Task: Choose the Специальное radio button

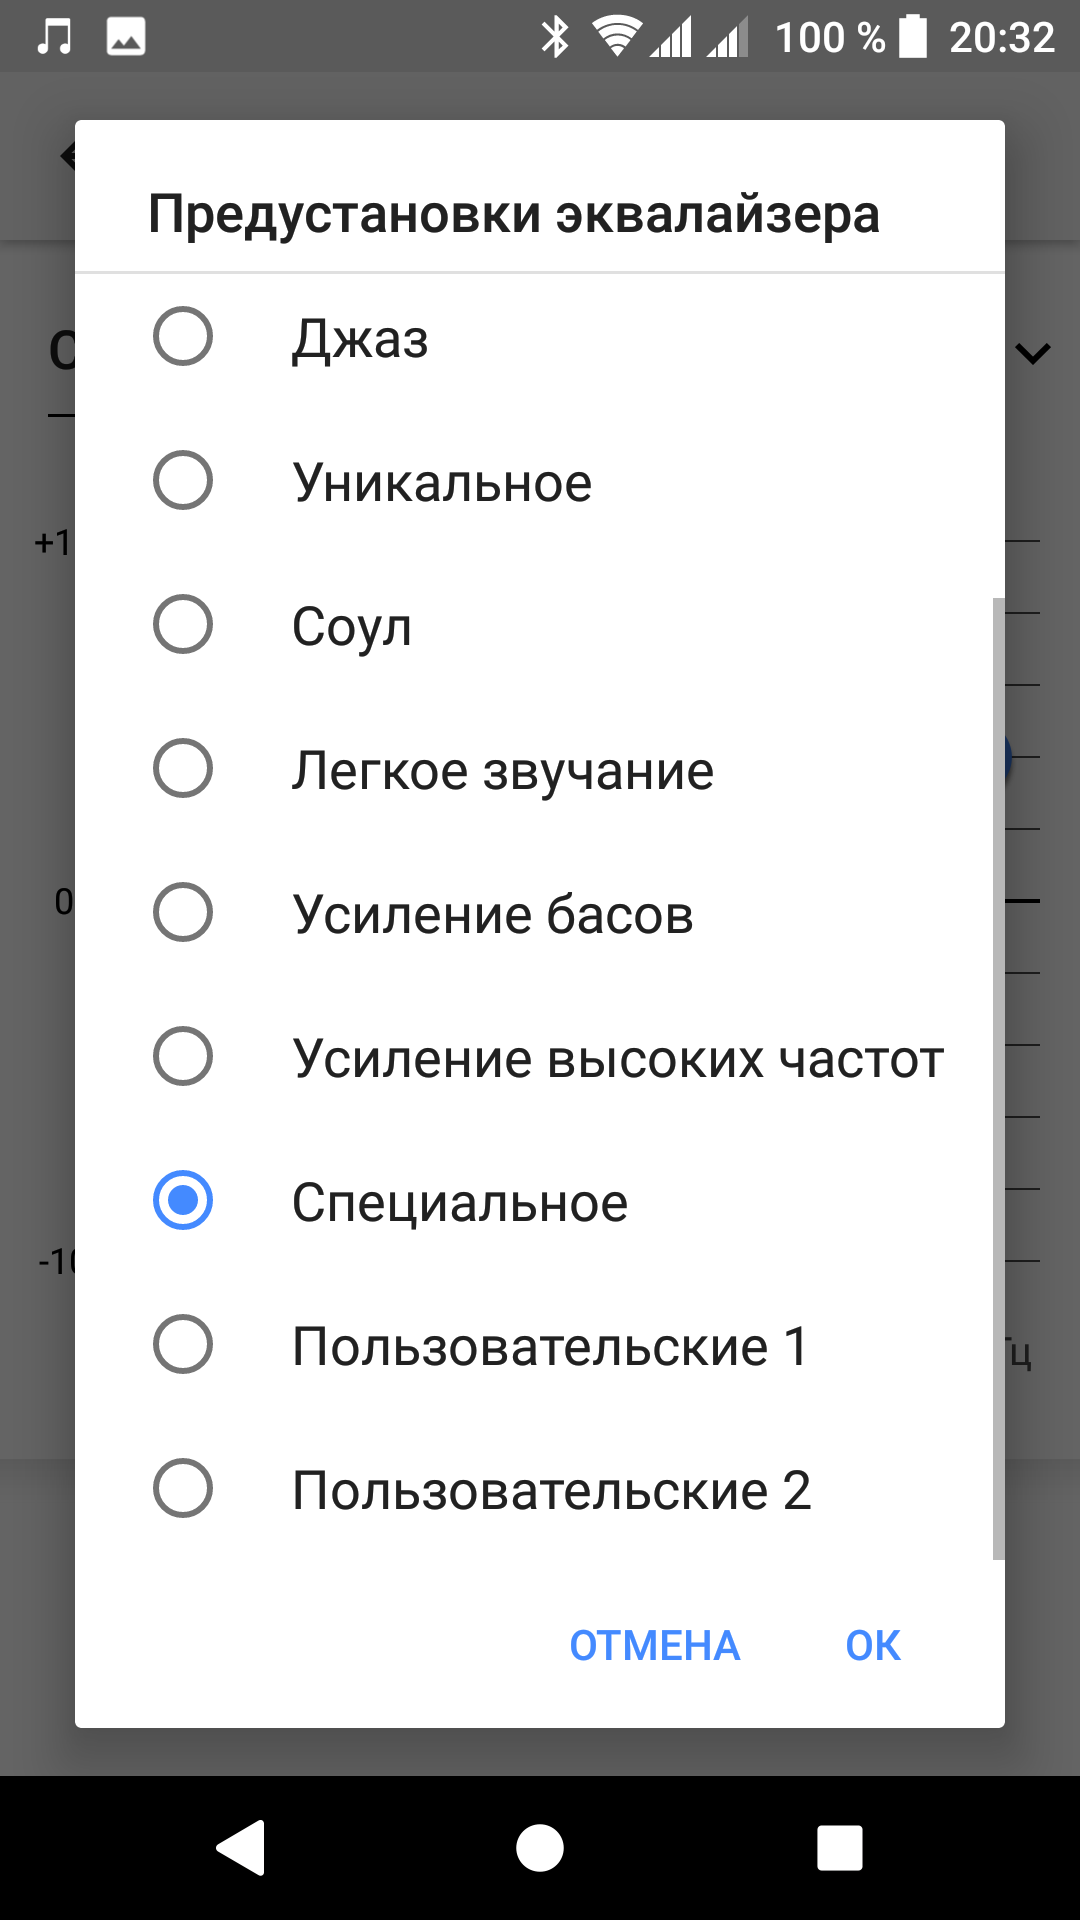Action: (183, 1201)
